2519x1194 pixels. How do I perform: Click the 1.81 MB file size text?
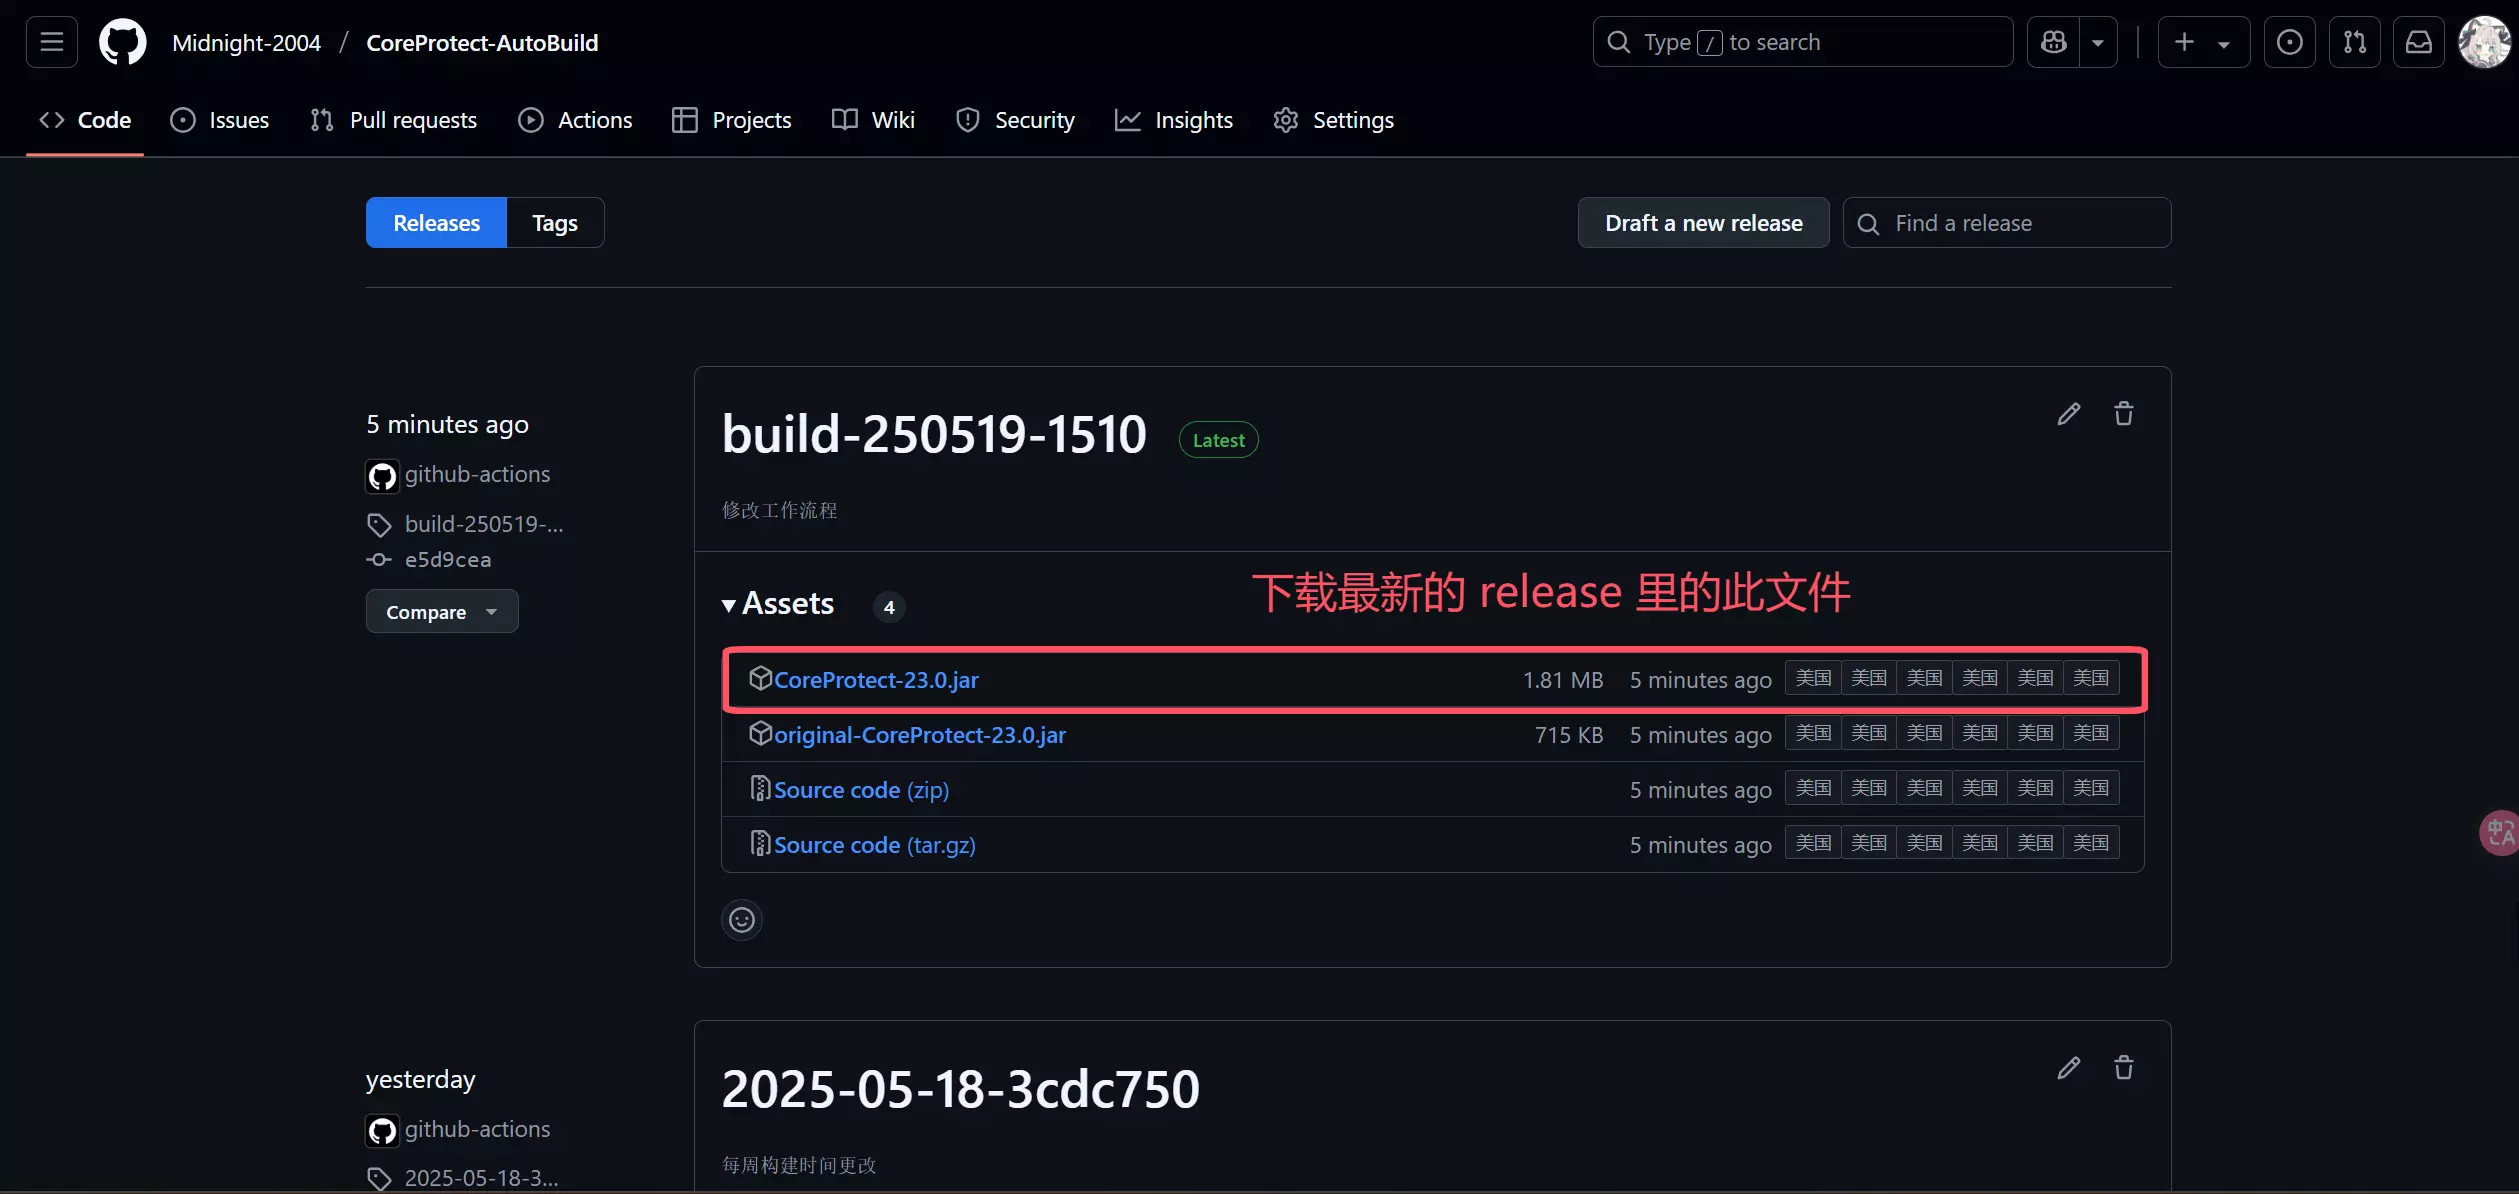coord(1563,680)
